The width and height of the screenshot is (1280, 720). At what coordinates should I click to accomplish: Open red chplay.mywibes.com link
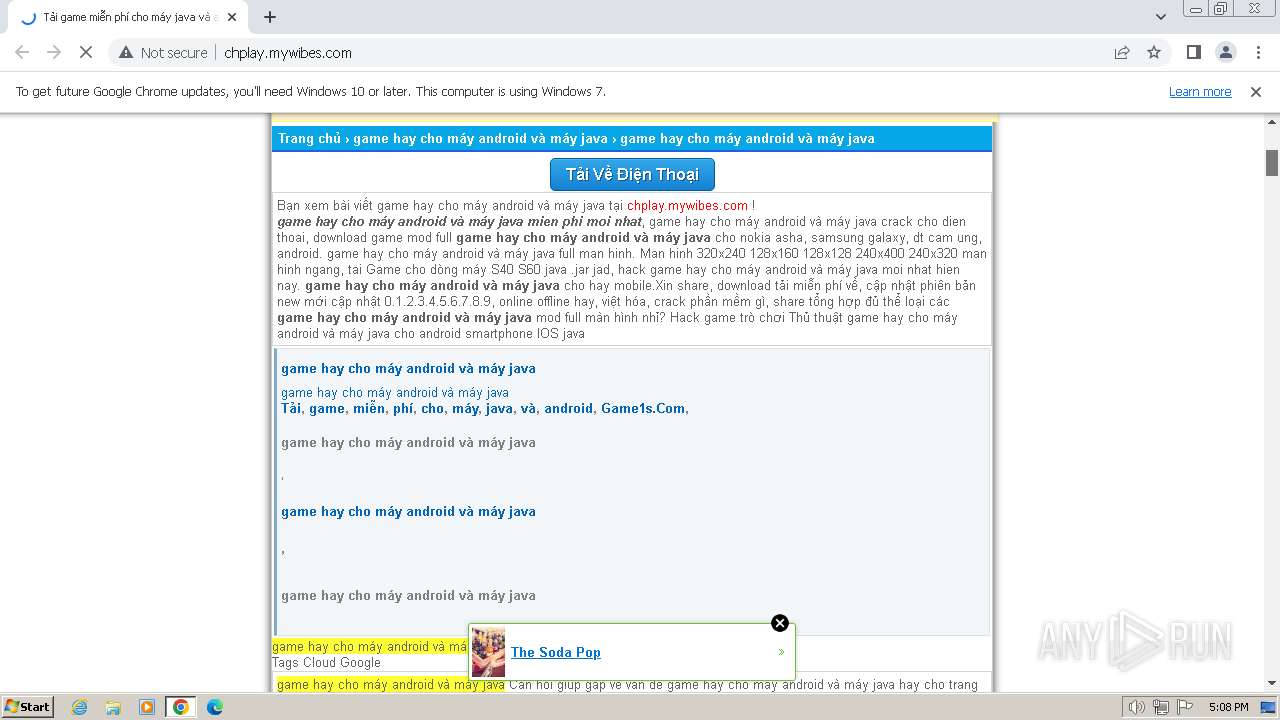click(687, 206)
